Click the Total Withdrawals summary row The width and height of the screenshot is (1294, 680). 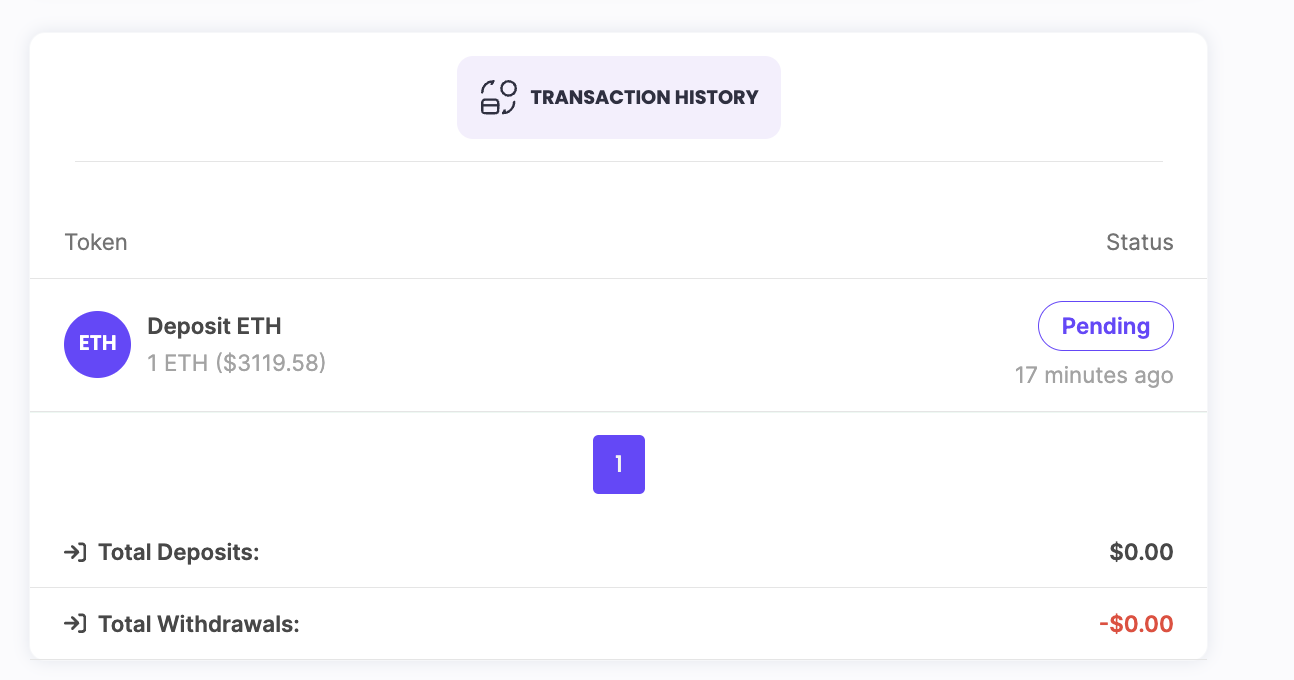(x=619, y=624)
